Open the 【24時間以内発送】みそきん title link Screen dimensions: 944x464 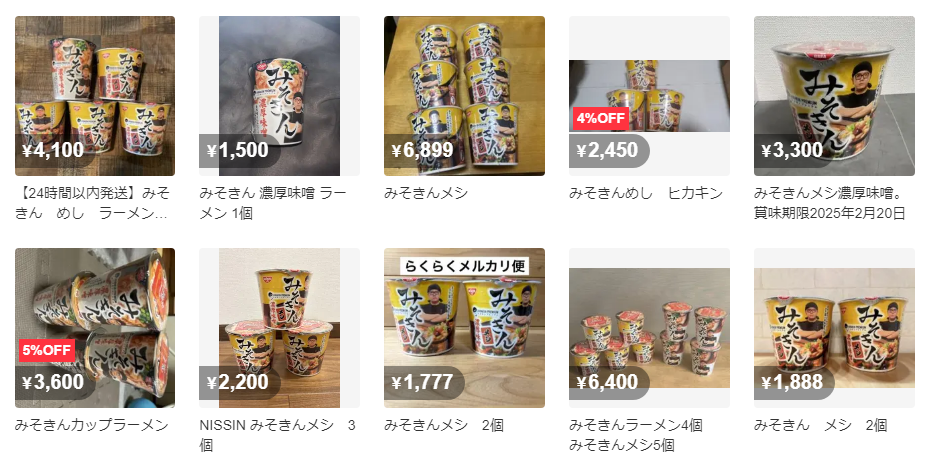(92, 203)
